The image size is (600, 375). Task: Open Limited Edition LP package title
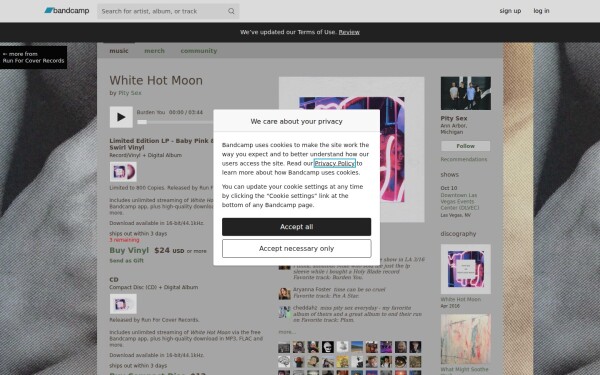tap(161, 144)
